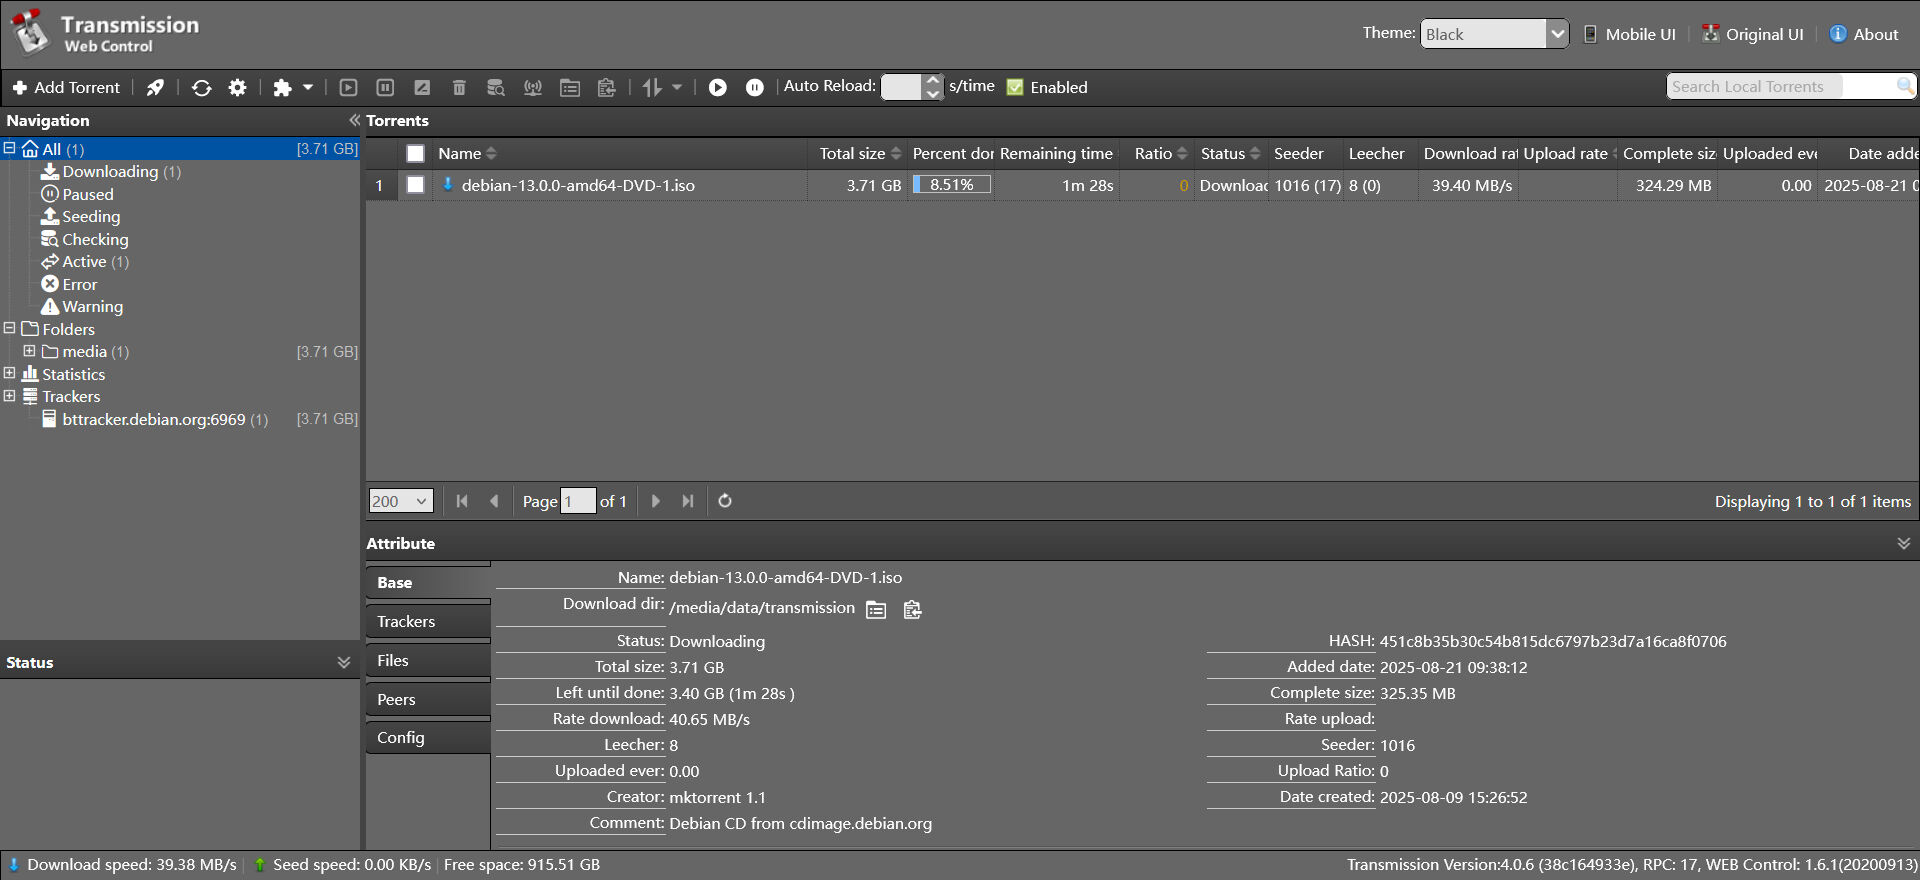Viewport: 1920px width, 880px height.
Task: Sort by the Total size column
Action: [860, 153]
